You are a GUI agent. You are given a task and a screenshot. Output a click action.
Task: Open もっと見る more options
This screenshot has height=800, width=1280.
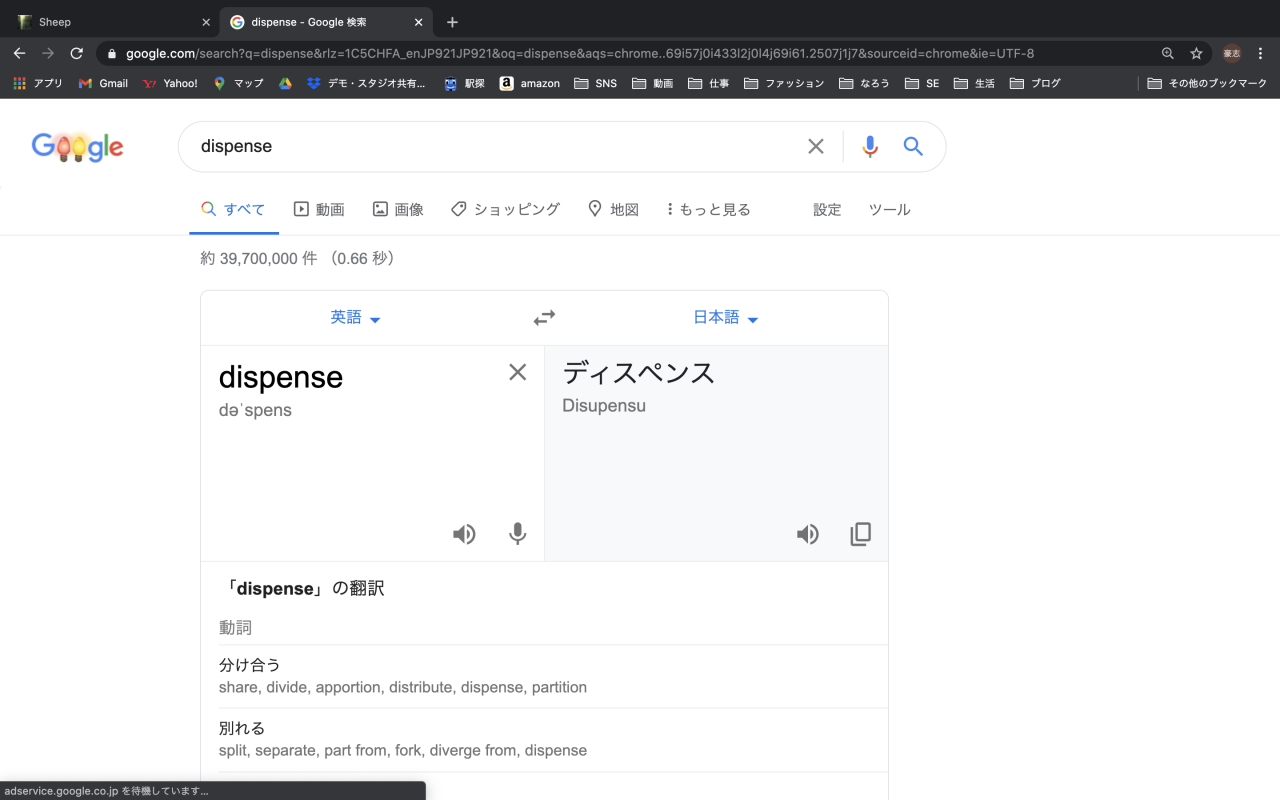click(x=708, y=209)
